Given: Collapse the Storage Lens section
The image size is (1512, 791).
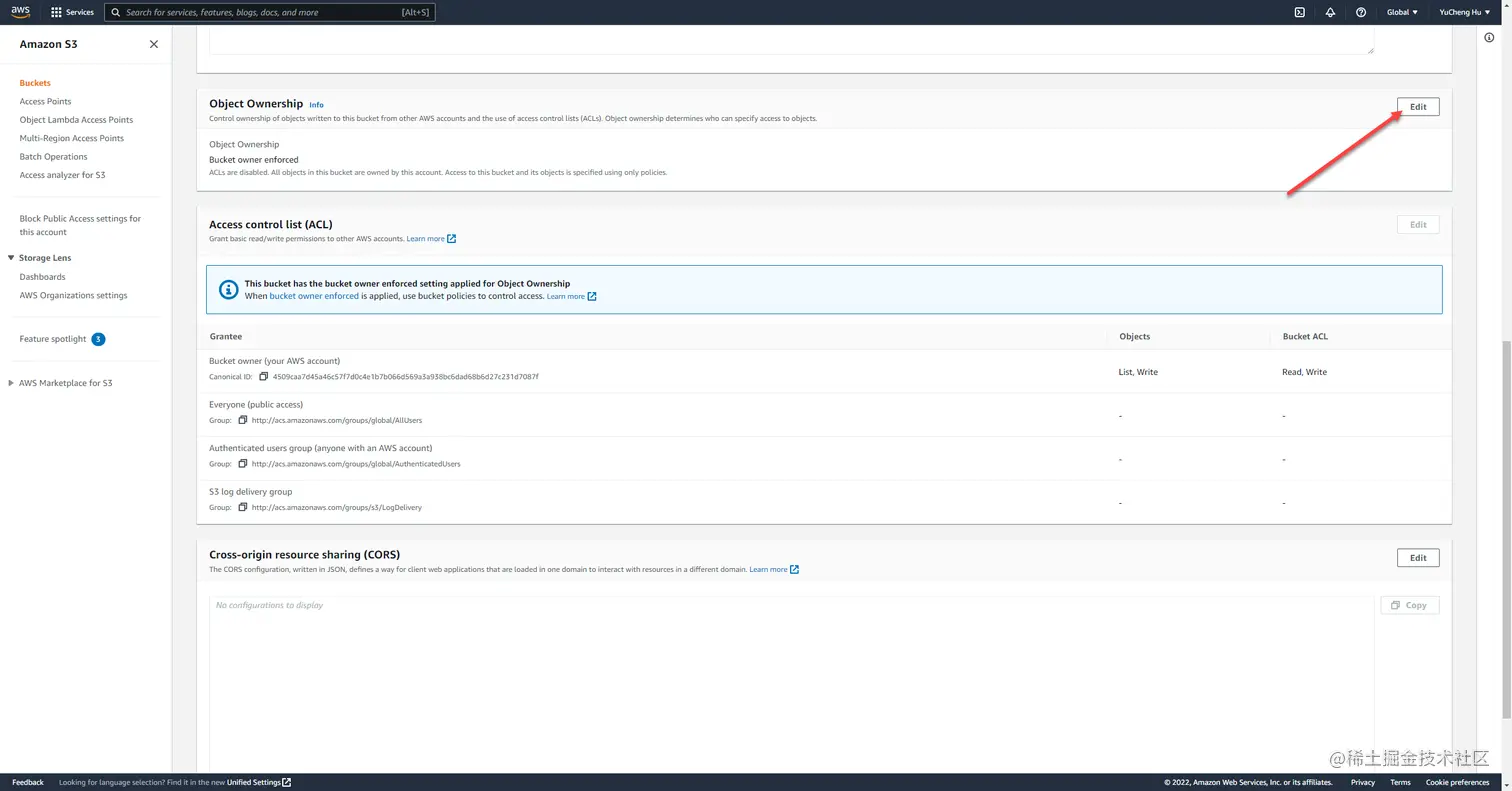Looking at the screenshot, I should coord(9,257).
